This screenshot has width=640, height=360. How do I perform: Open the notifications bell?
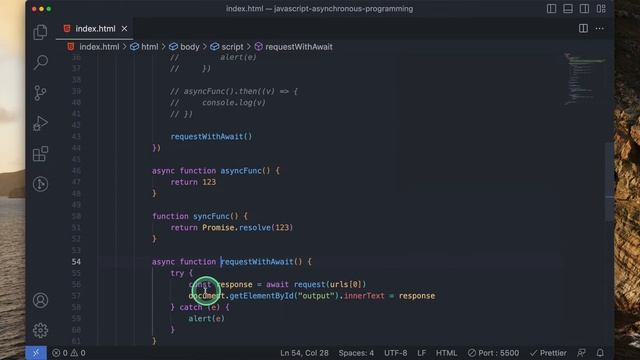click(600, 353)
